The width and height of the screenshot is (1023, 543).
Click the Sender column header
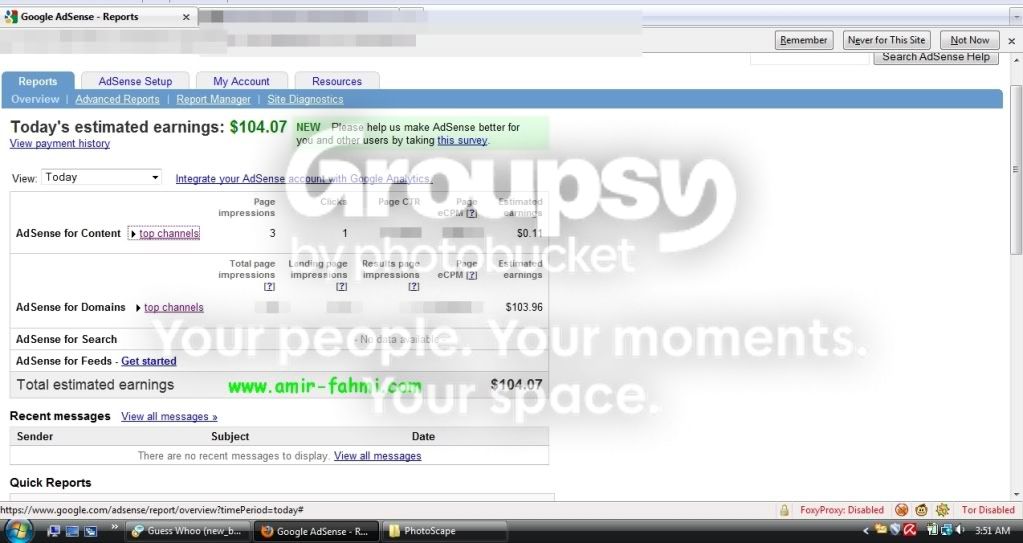[x=35, y=436]
